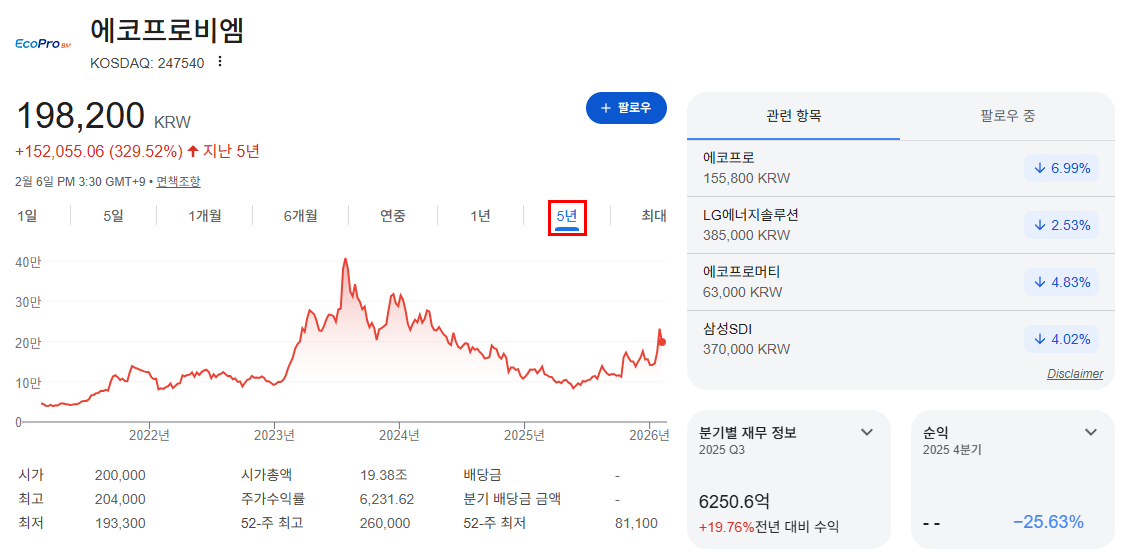Open the 에코프로 related stock row
The height and width of the screenshot is (556, 1125).
coord(900,168)
